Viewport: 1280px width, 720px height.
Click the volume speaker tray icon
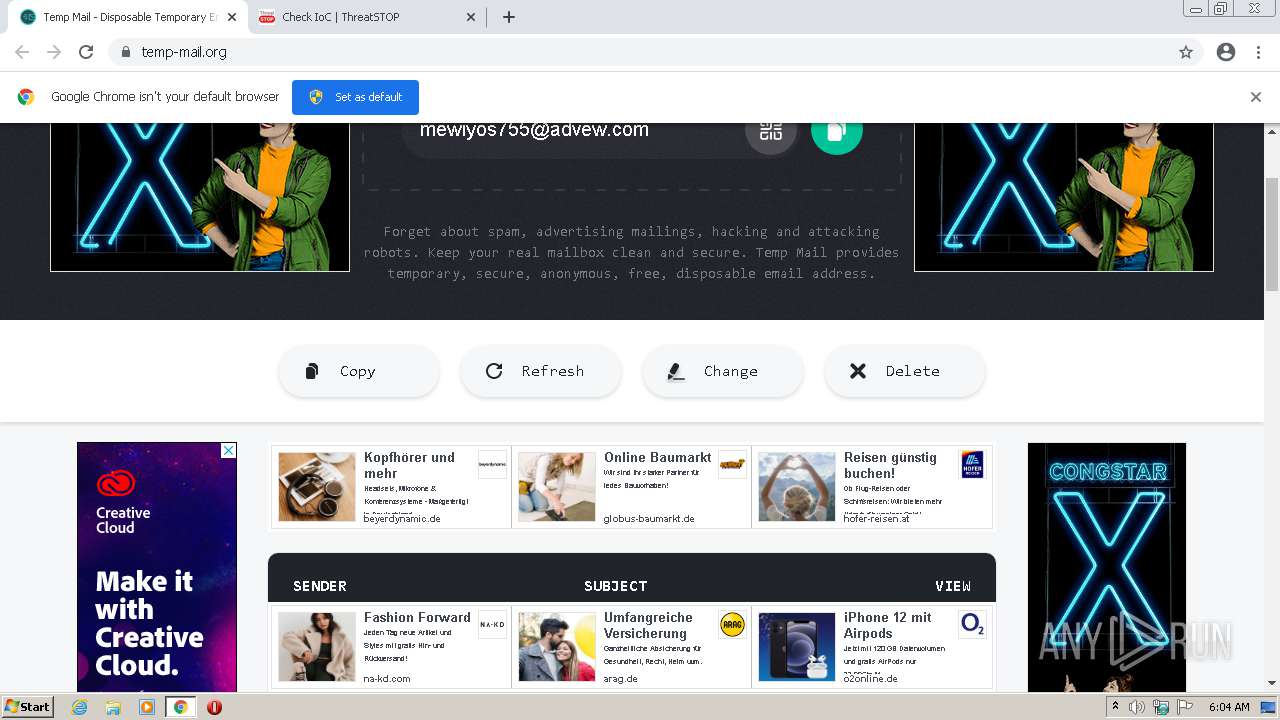[x=1137, y=707]
